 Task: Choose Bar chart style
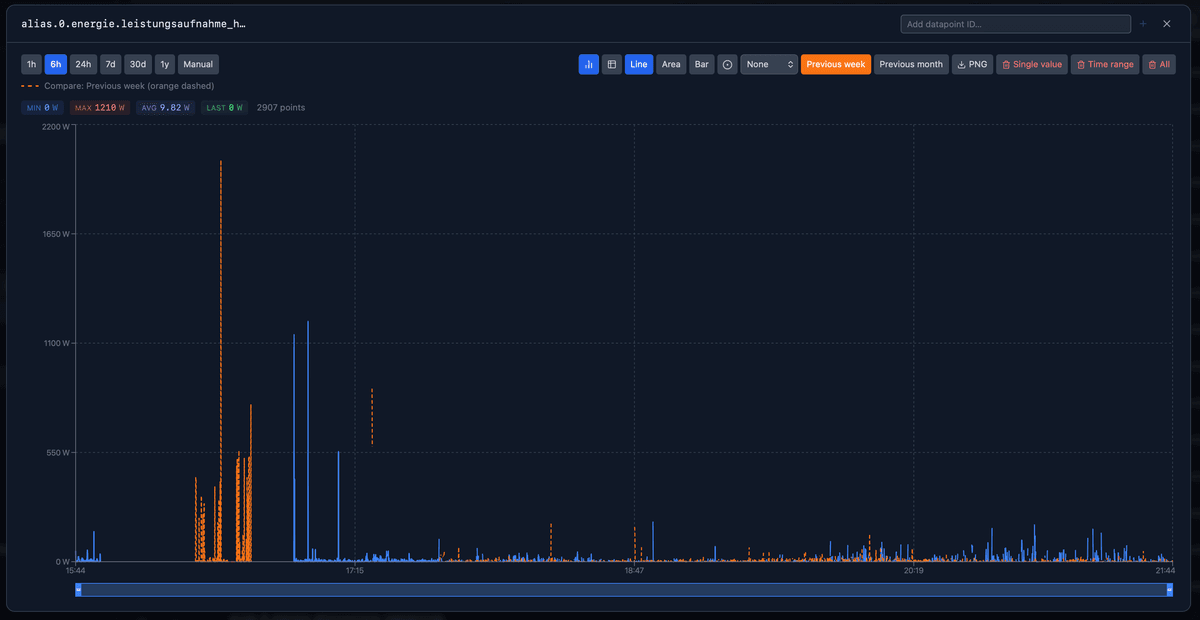click(702, 64)
